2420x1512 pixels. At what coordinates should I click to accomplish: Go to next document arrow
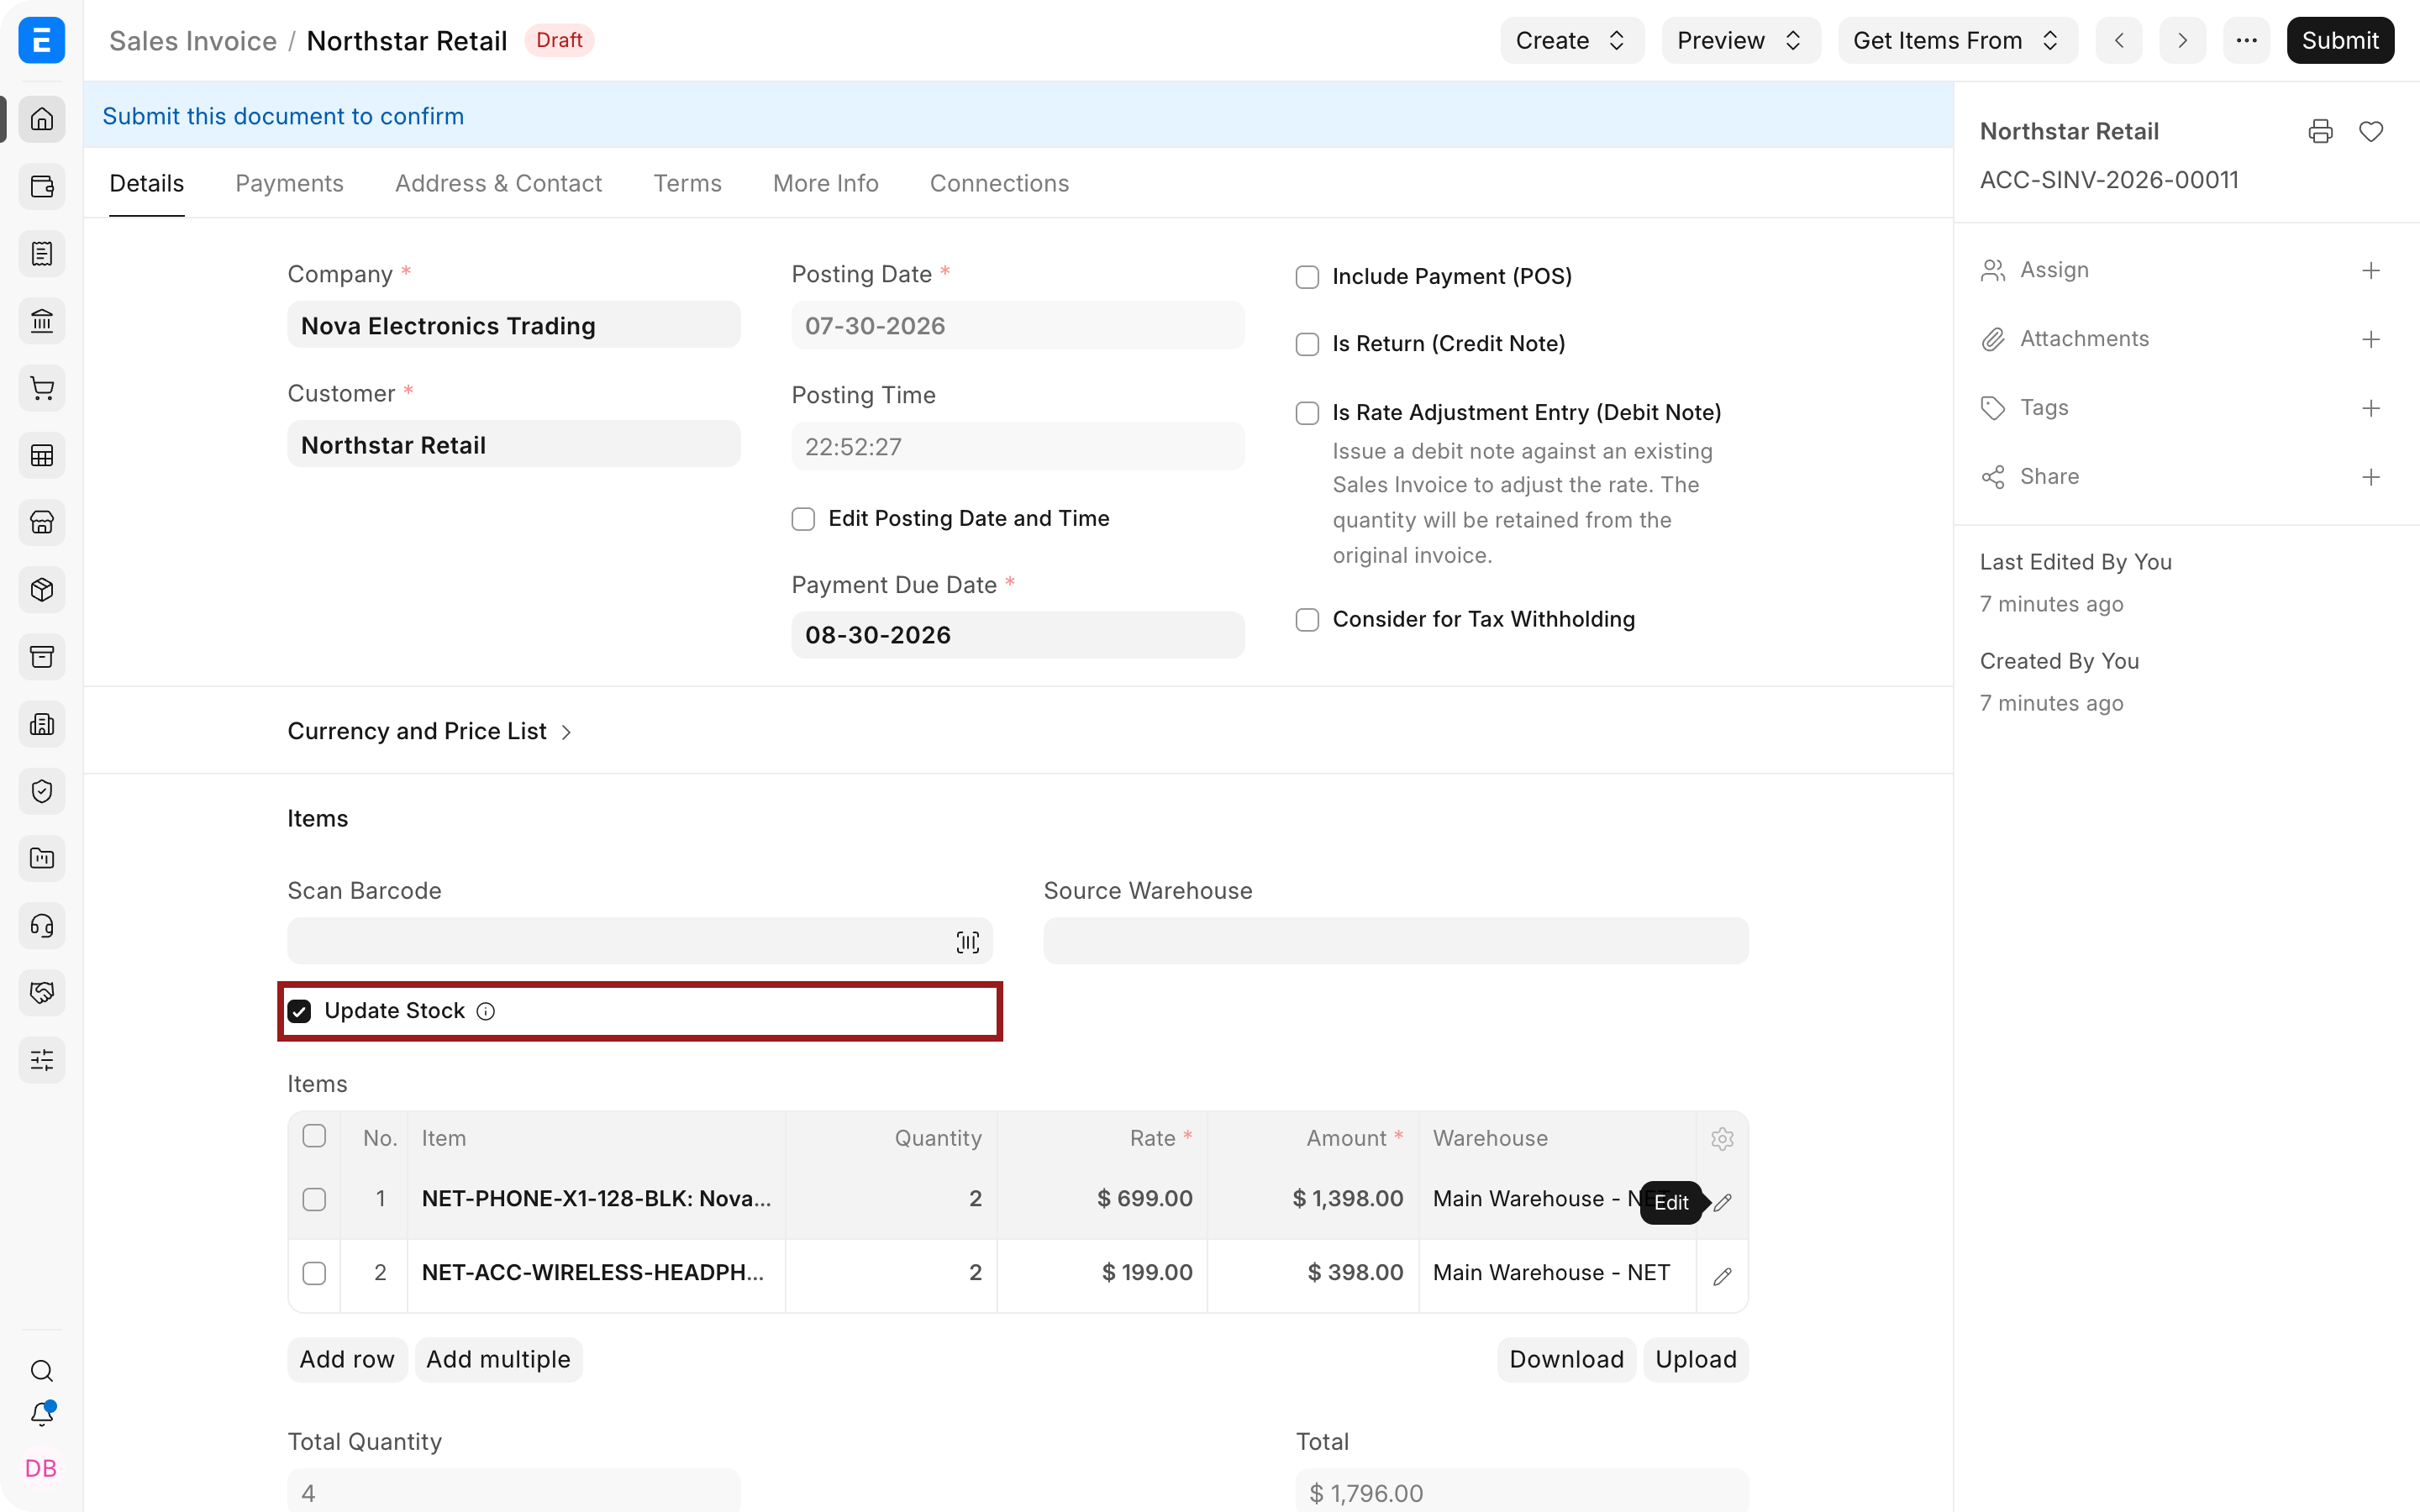coord(2183,40)
